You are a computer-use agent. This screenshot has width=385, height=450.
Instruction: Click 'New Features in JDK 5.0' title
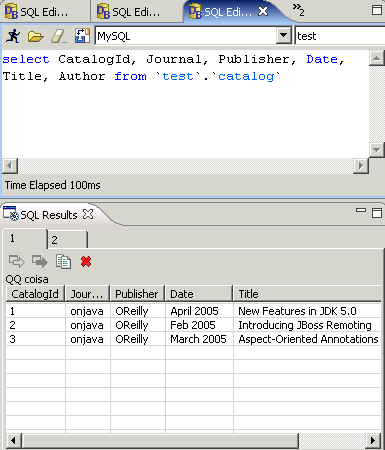click(x=297, y=311)
